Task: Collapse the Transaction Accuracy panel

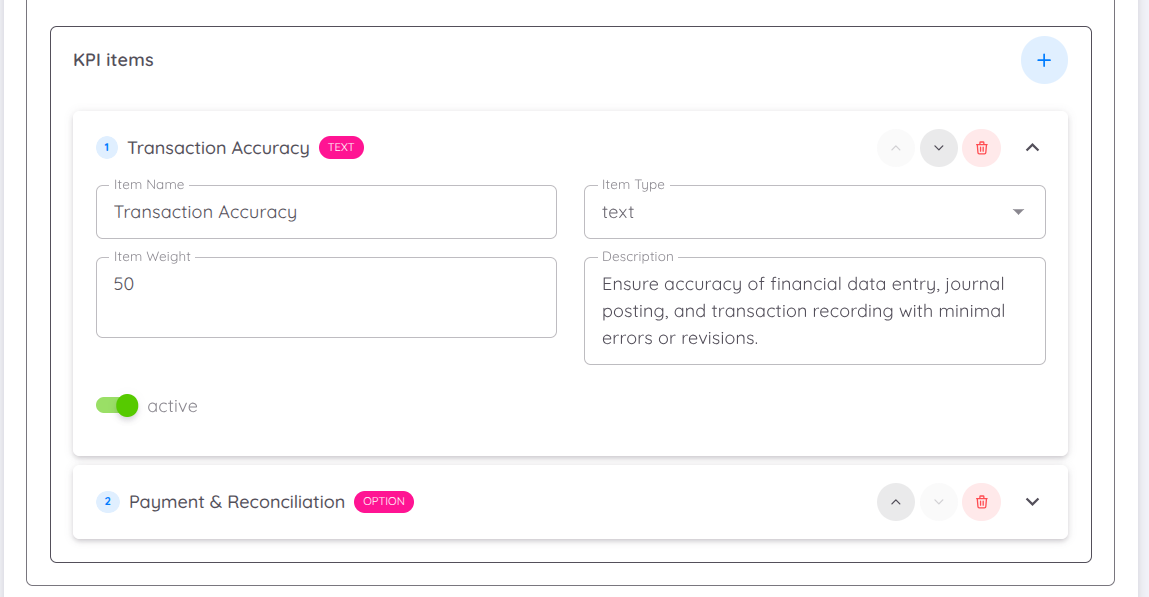Action: 1032,148
